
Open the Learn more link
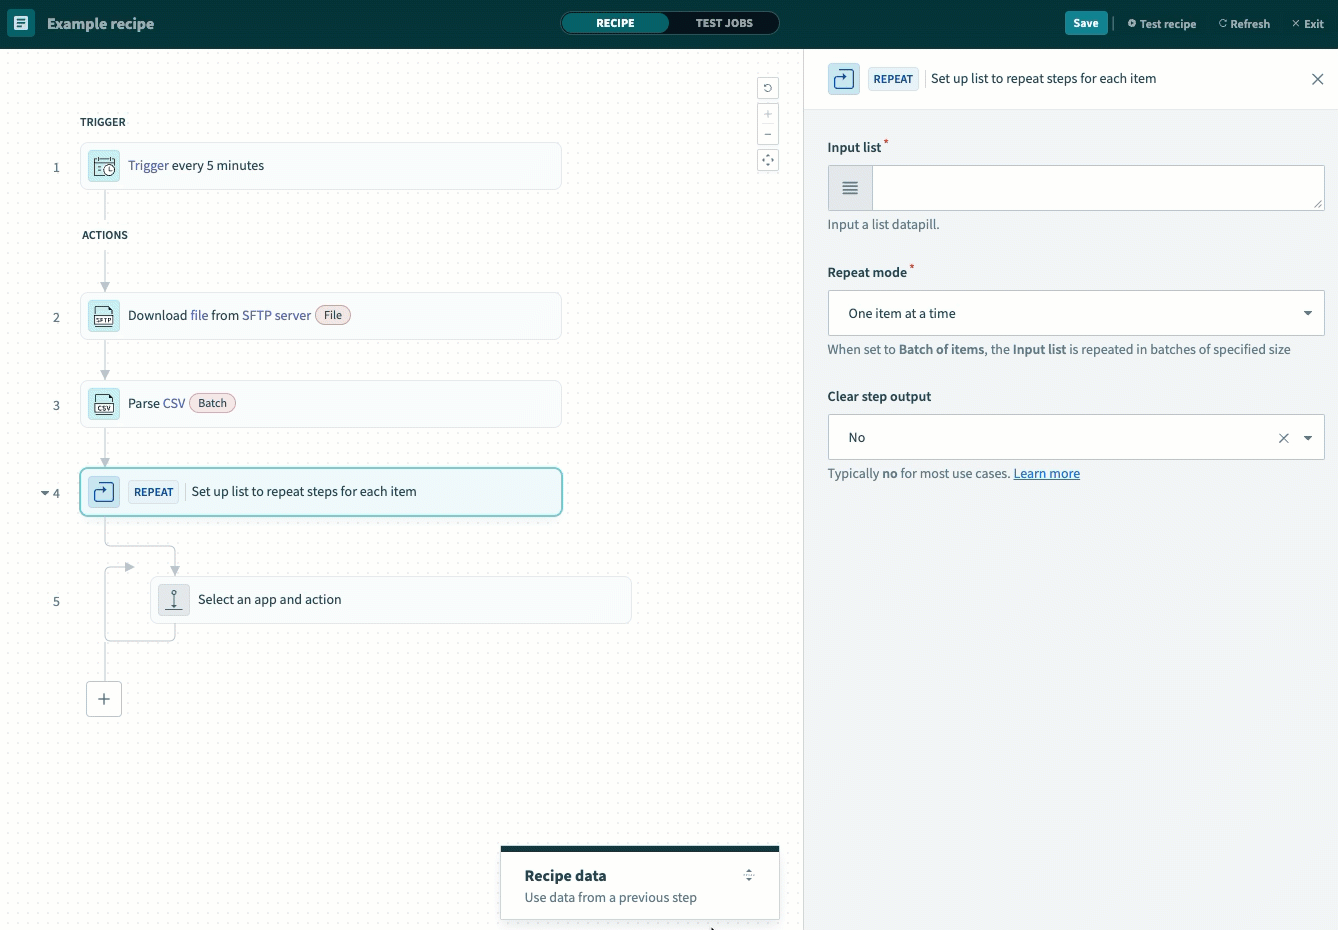(1046, 474)
